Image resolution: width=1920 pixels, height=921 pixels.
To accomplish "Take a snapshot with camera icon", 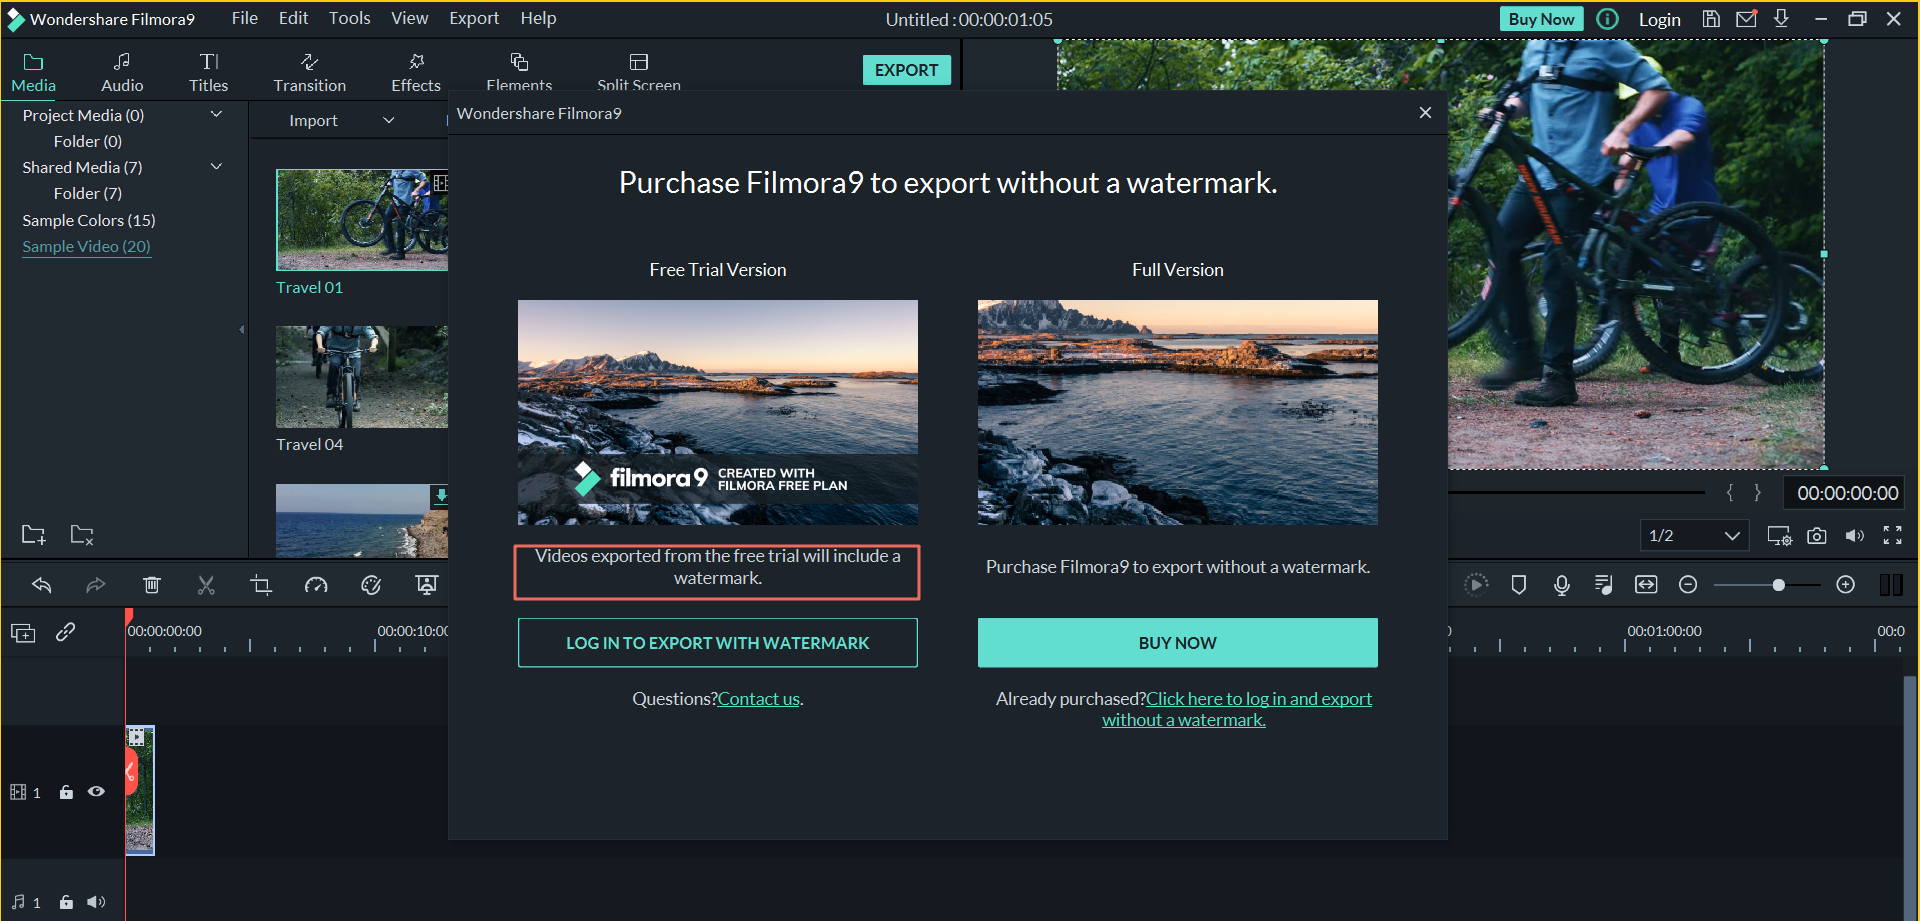I will pyautogui.click(x=1817, y=536).
